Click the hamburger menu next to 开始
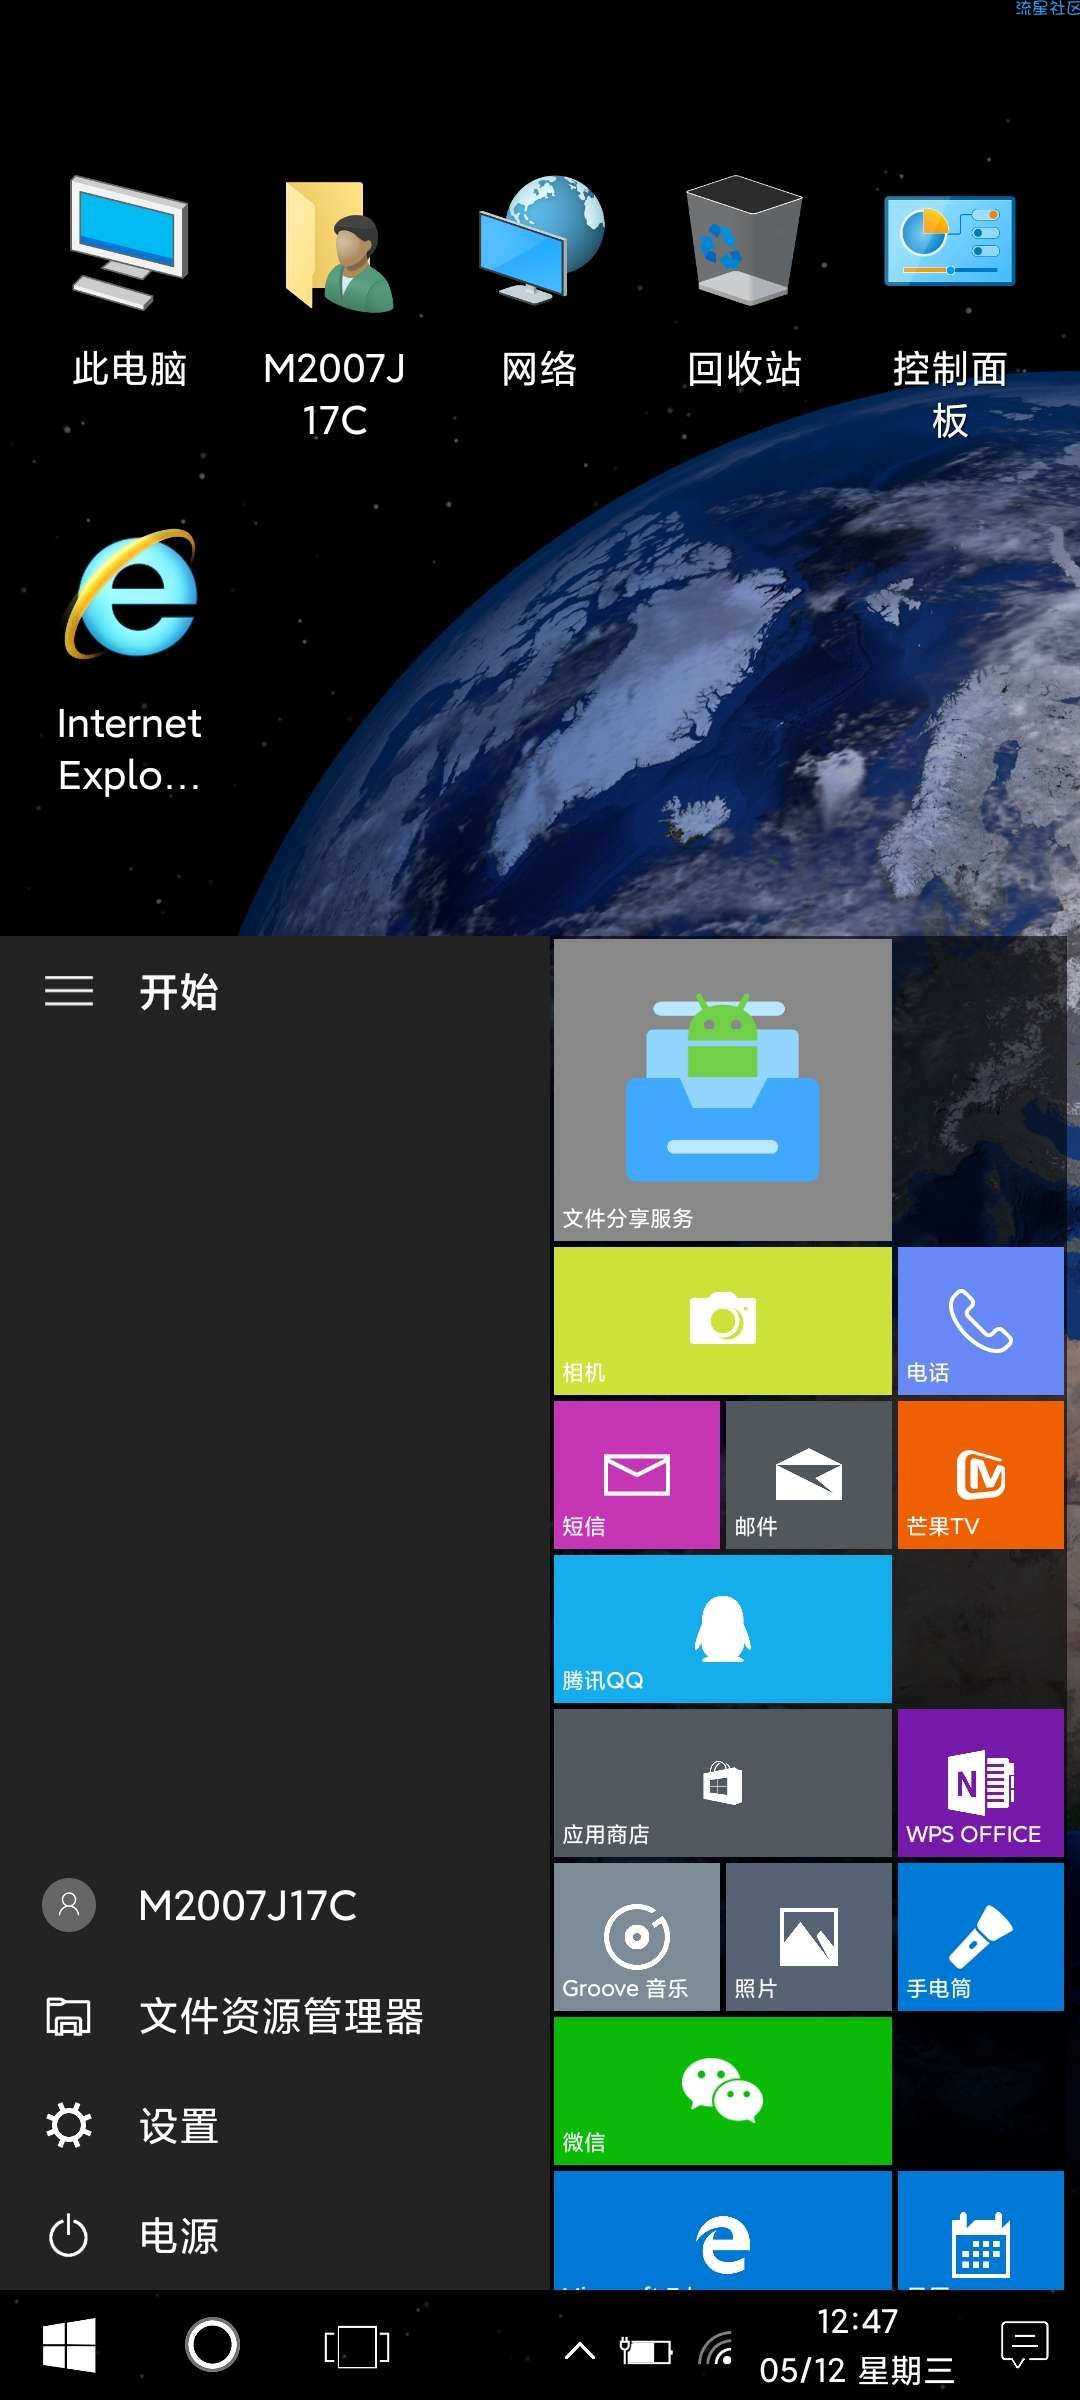The height and width of the screenshot is (2400, 1080). coord(69,991)
